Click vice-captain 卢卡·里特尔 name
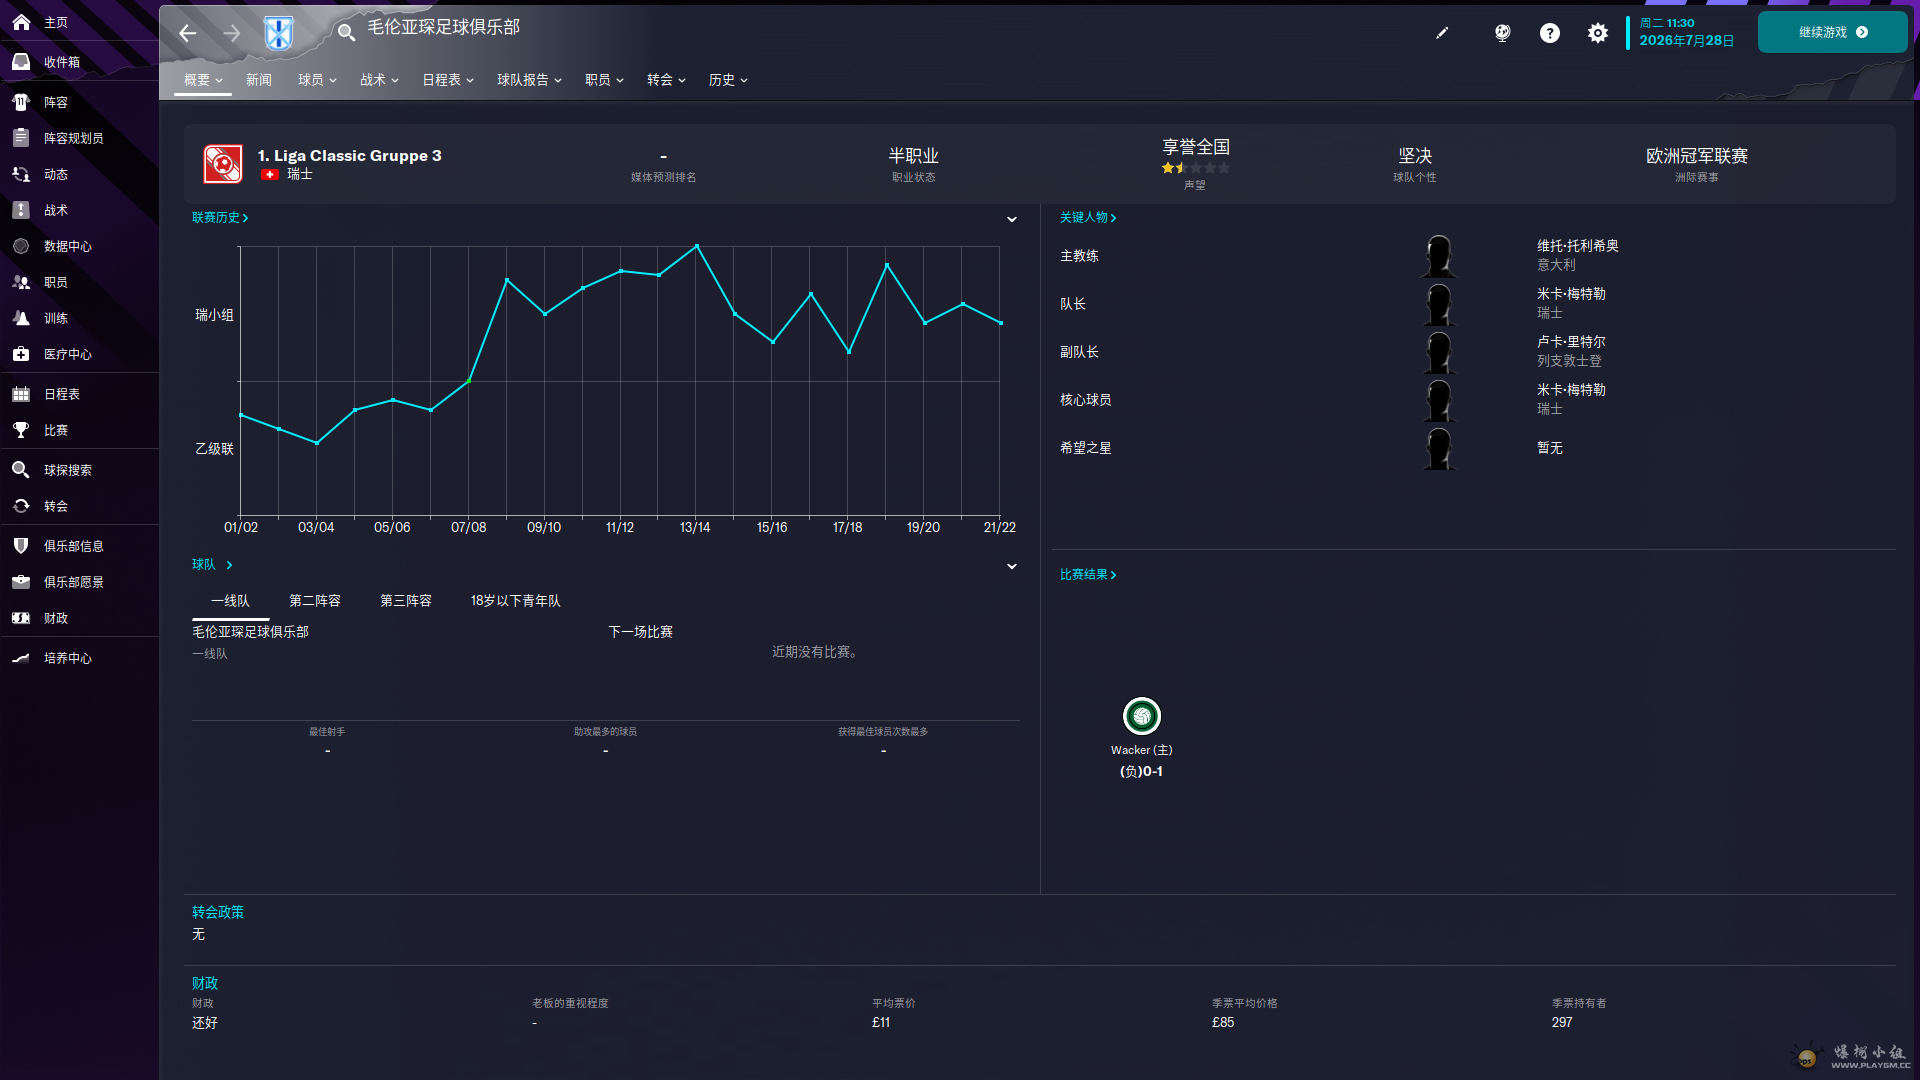Viewport: 1920px width, 1080px height. tap(1571, 342)
